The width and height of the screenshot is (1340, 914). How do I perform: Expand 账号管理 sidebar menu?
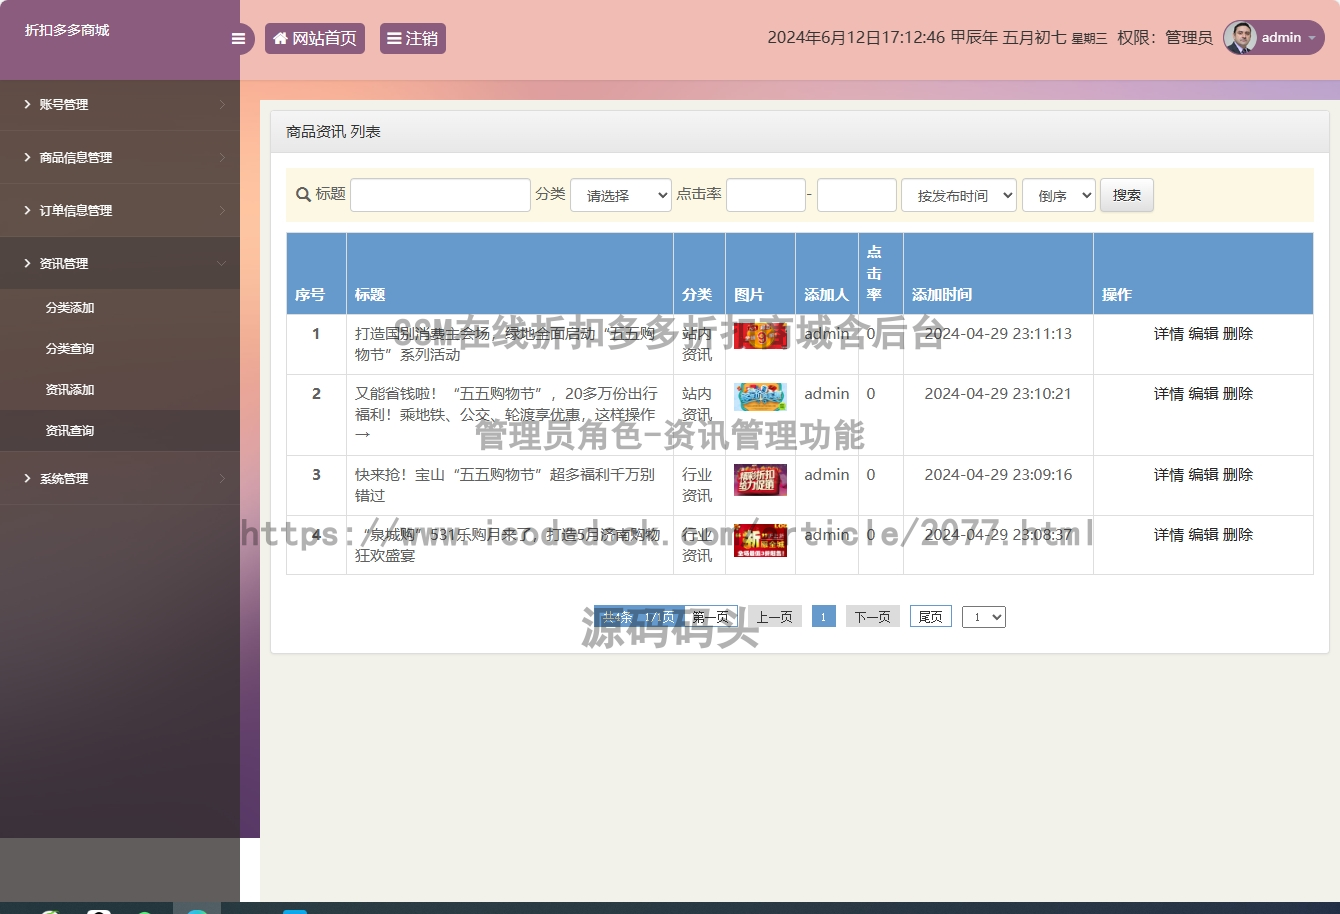point(120,104)
